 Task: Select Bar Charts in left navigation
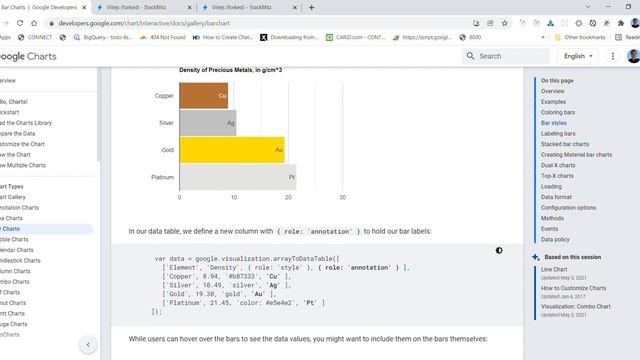pos(46,229)
